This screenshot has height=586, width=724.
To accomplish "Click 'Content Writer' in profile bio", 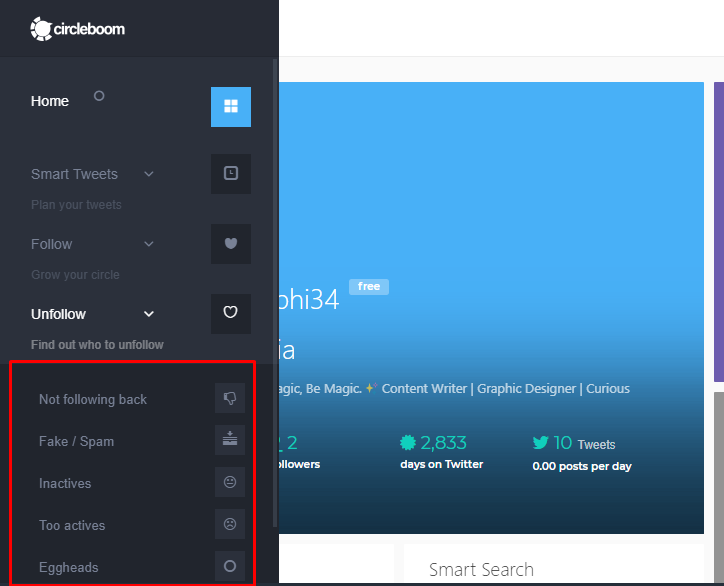I will (424, 389).
